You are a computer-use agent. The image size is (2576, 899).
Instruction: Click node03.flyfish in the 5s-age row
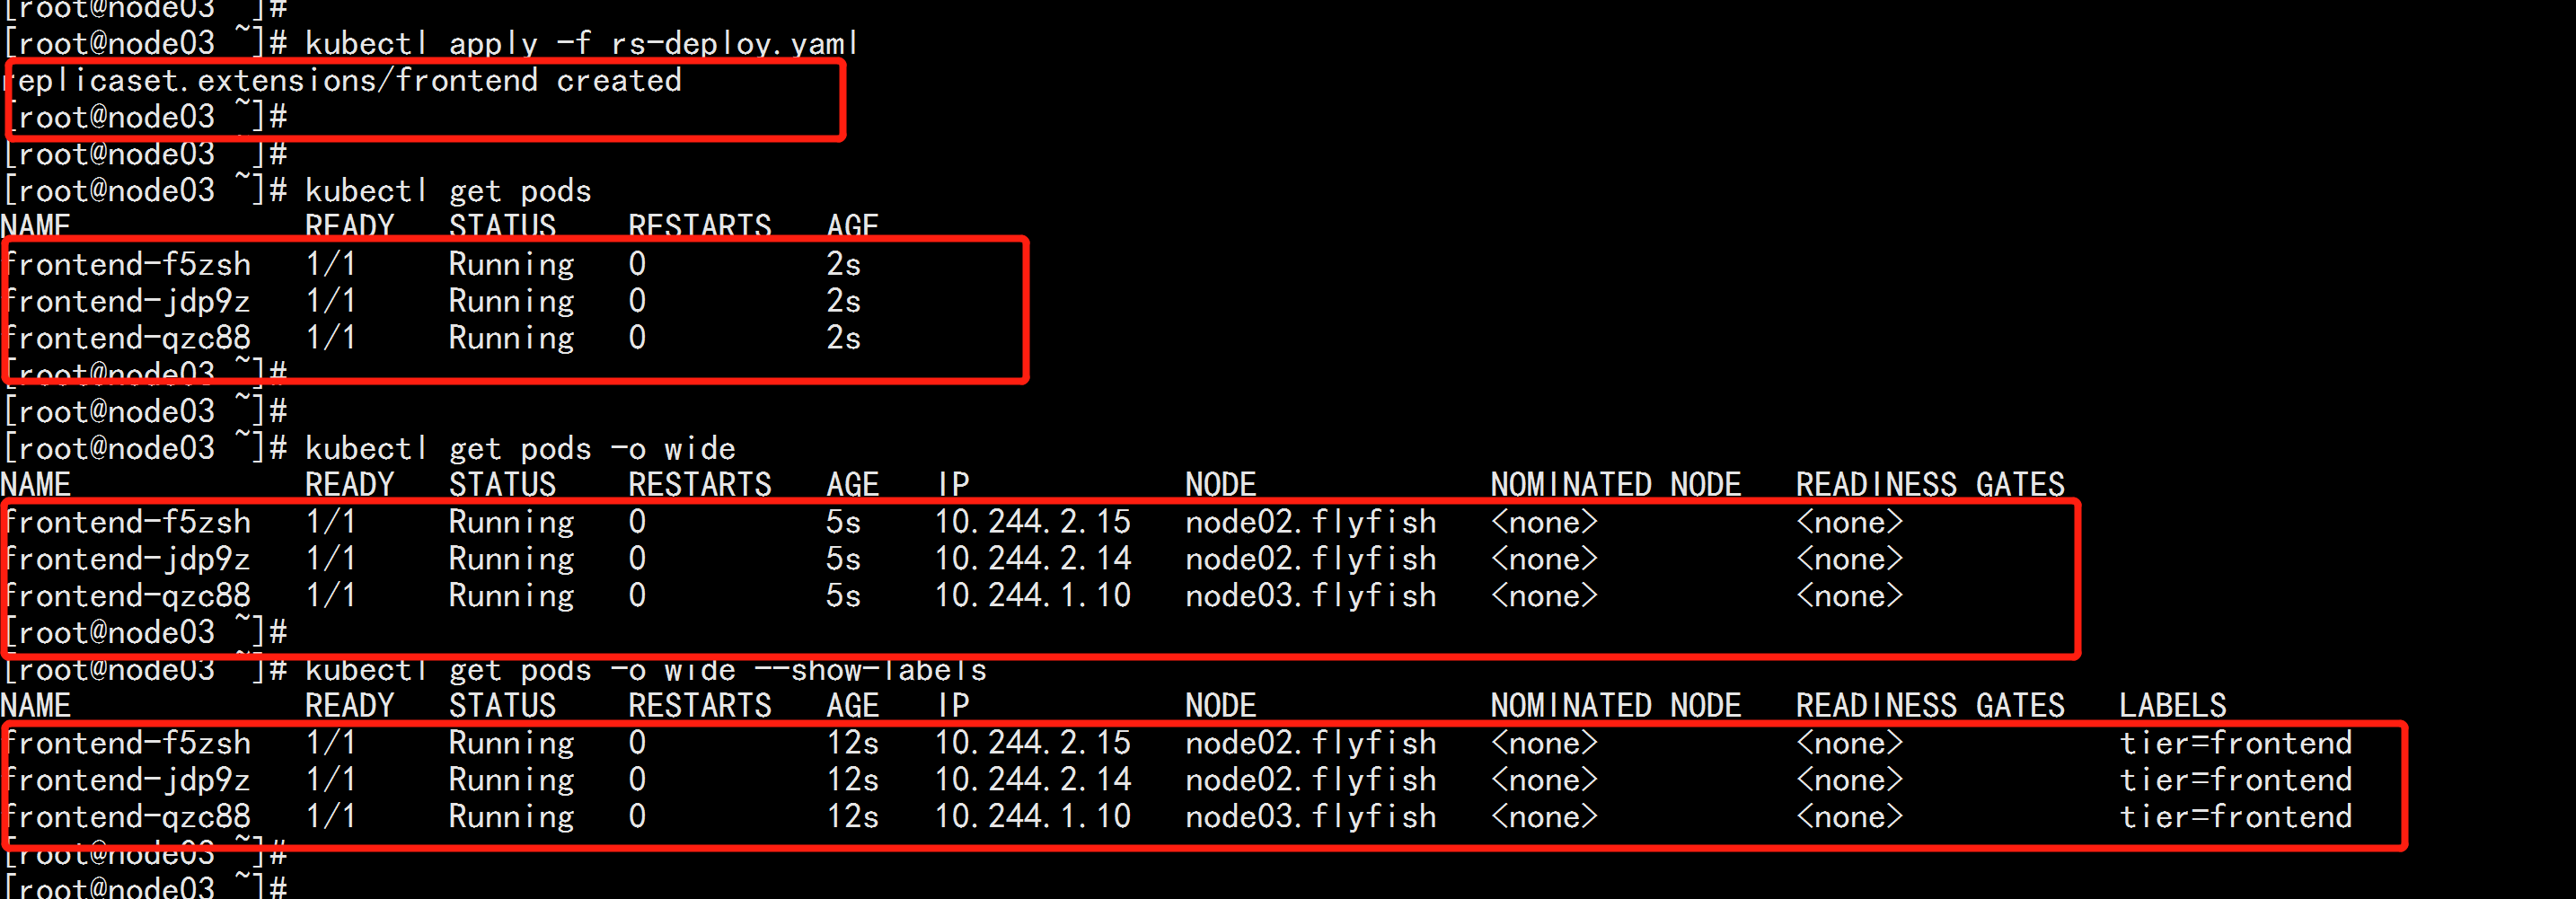click(x=1311, y=597)
